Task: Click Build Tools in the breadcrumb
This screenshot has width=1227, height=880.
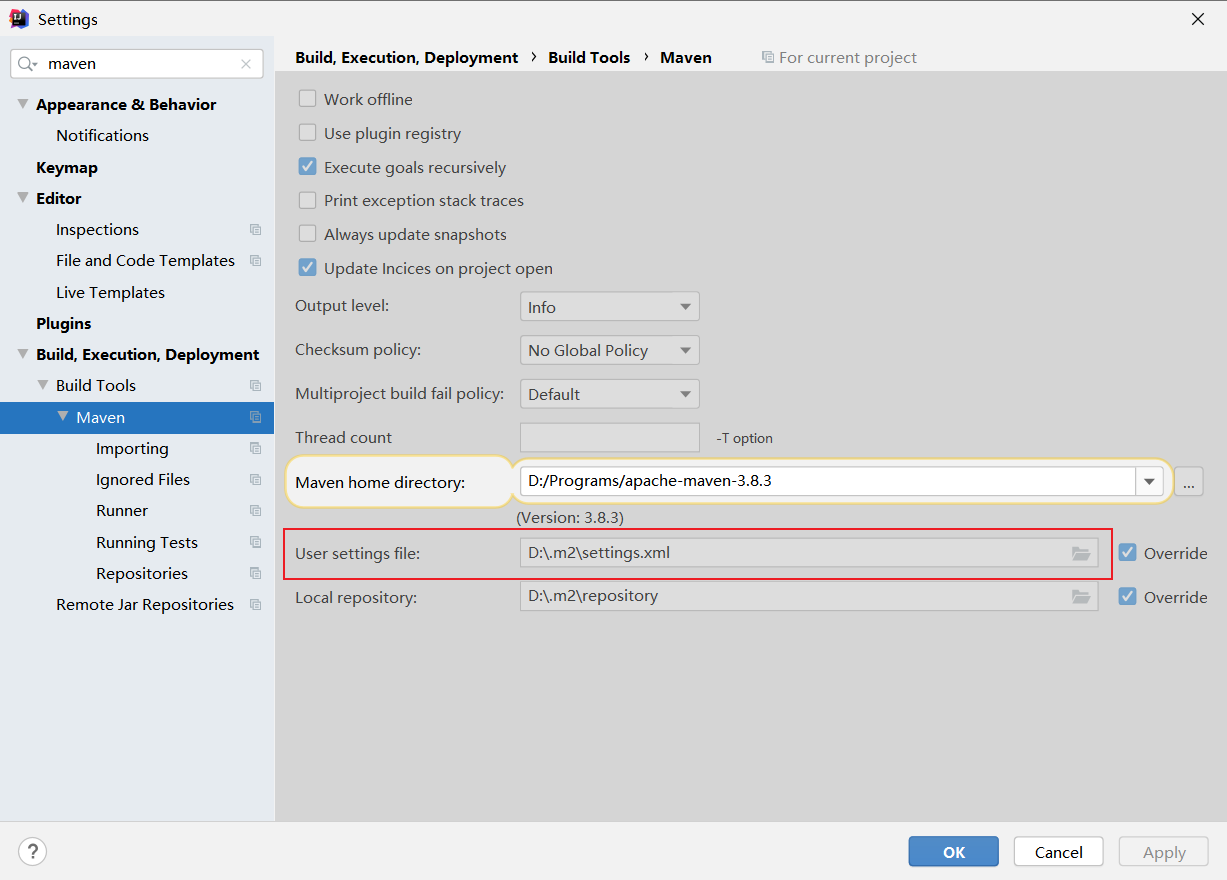Action: pos(589,58)
